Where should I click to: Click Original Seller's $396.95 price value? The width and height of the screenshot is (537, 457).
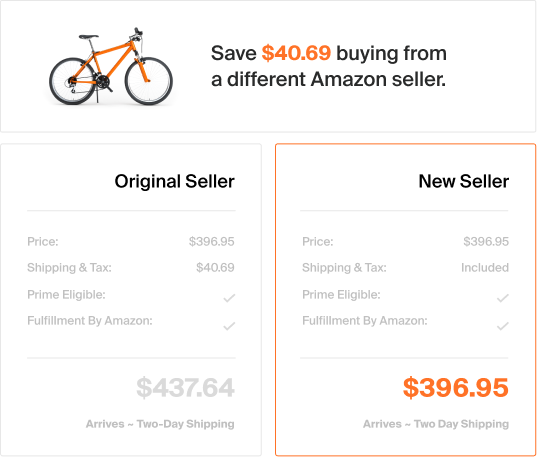(212, 242)
